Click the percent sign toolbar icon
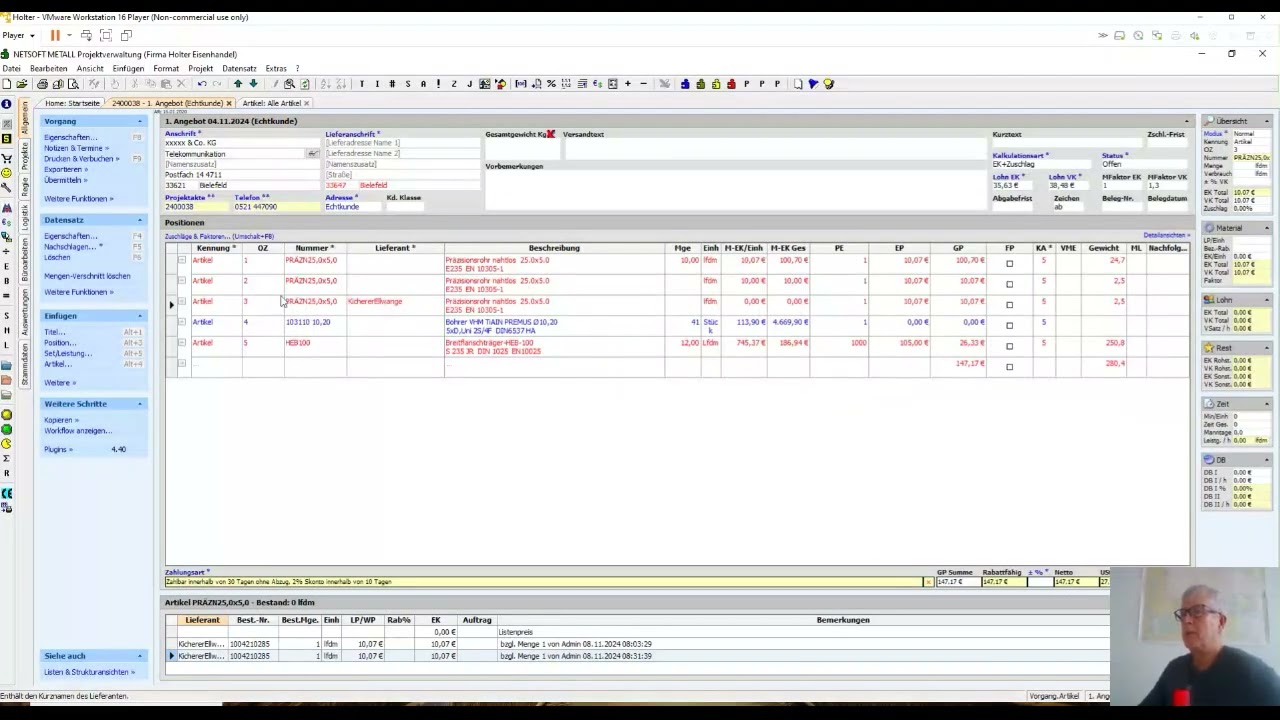 pos(551,84)
